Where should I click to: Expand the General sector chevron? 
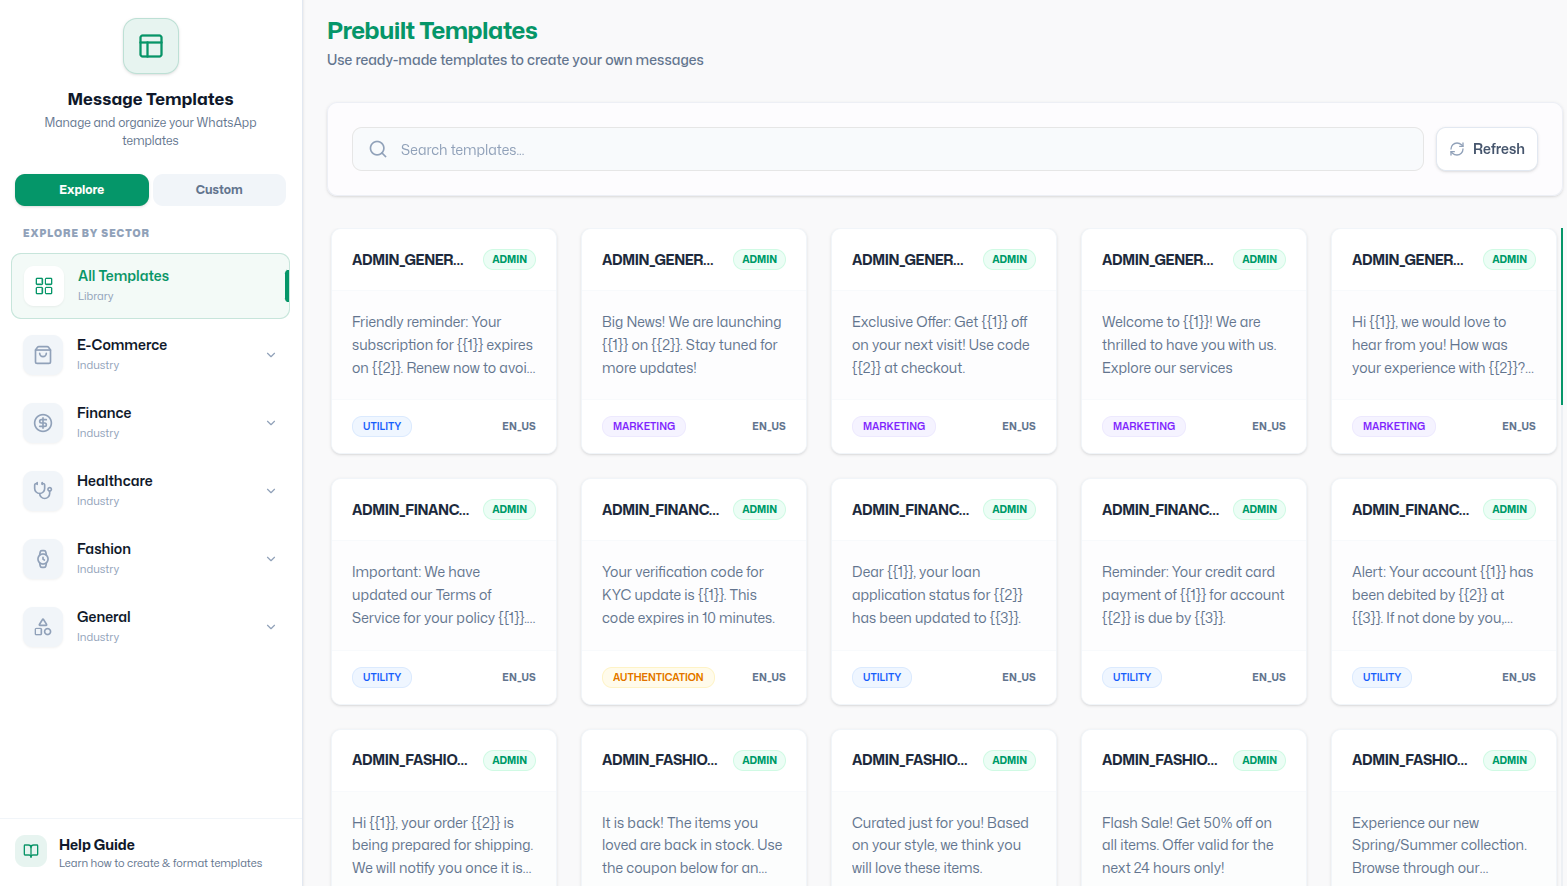pos(271,627)
